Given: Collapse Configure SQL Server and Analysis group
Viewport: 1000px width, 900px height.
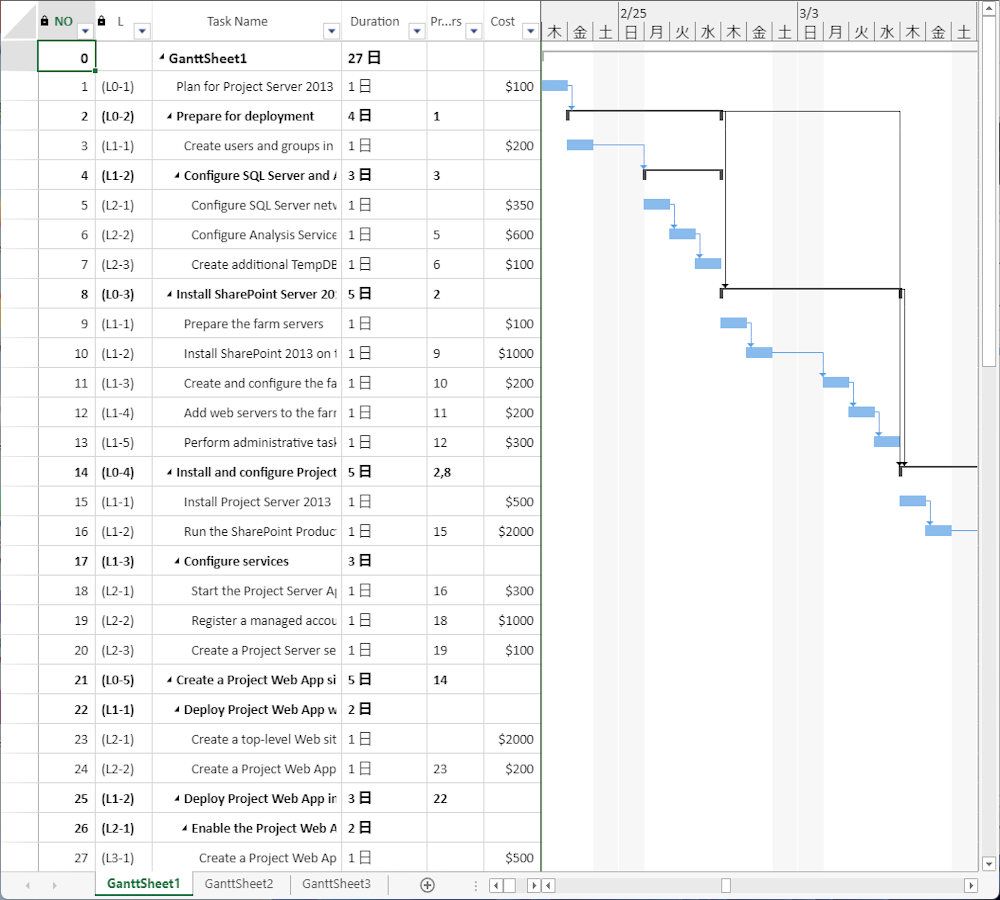Looking at the screenshot, I should 177,175.
